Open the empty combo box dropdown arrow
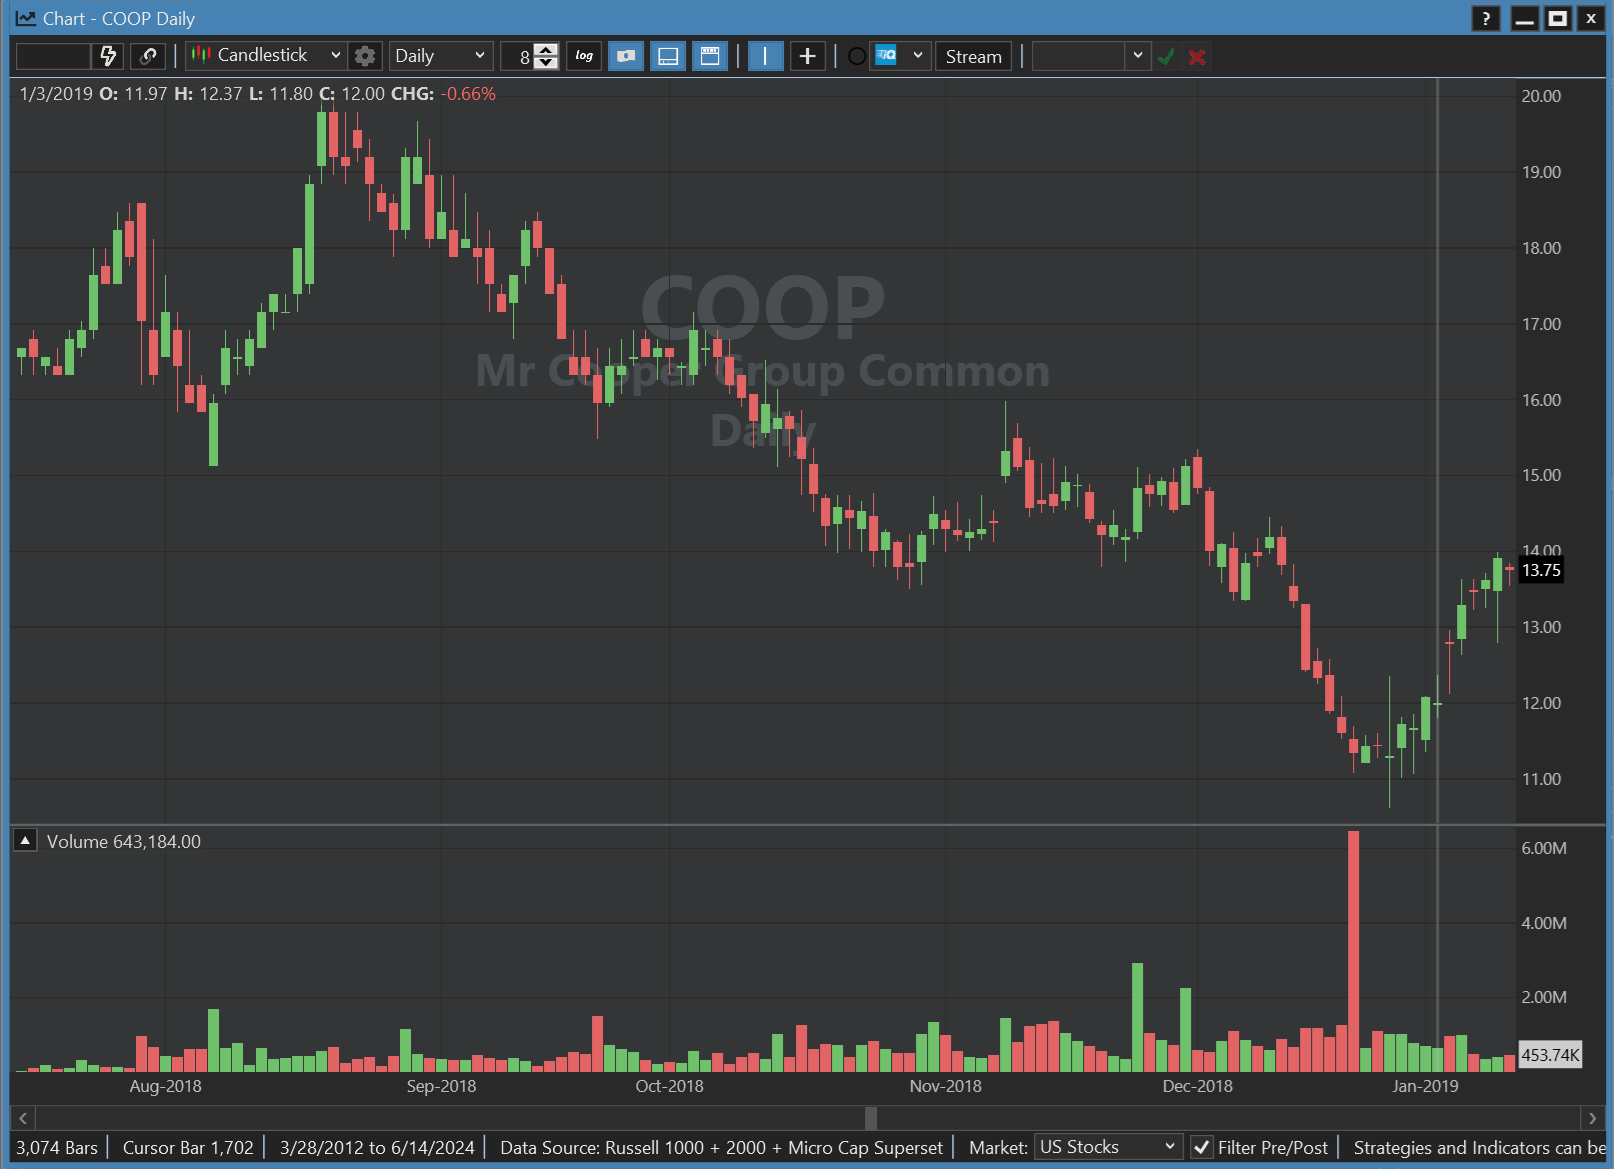1614x1169 pixels. pos(1138,56)
